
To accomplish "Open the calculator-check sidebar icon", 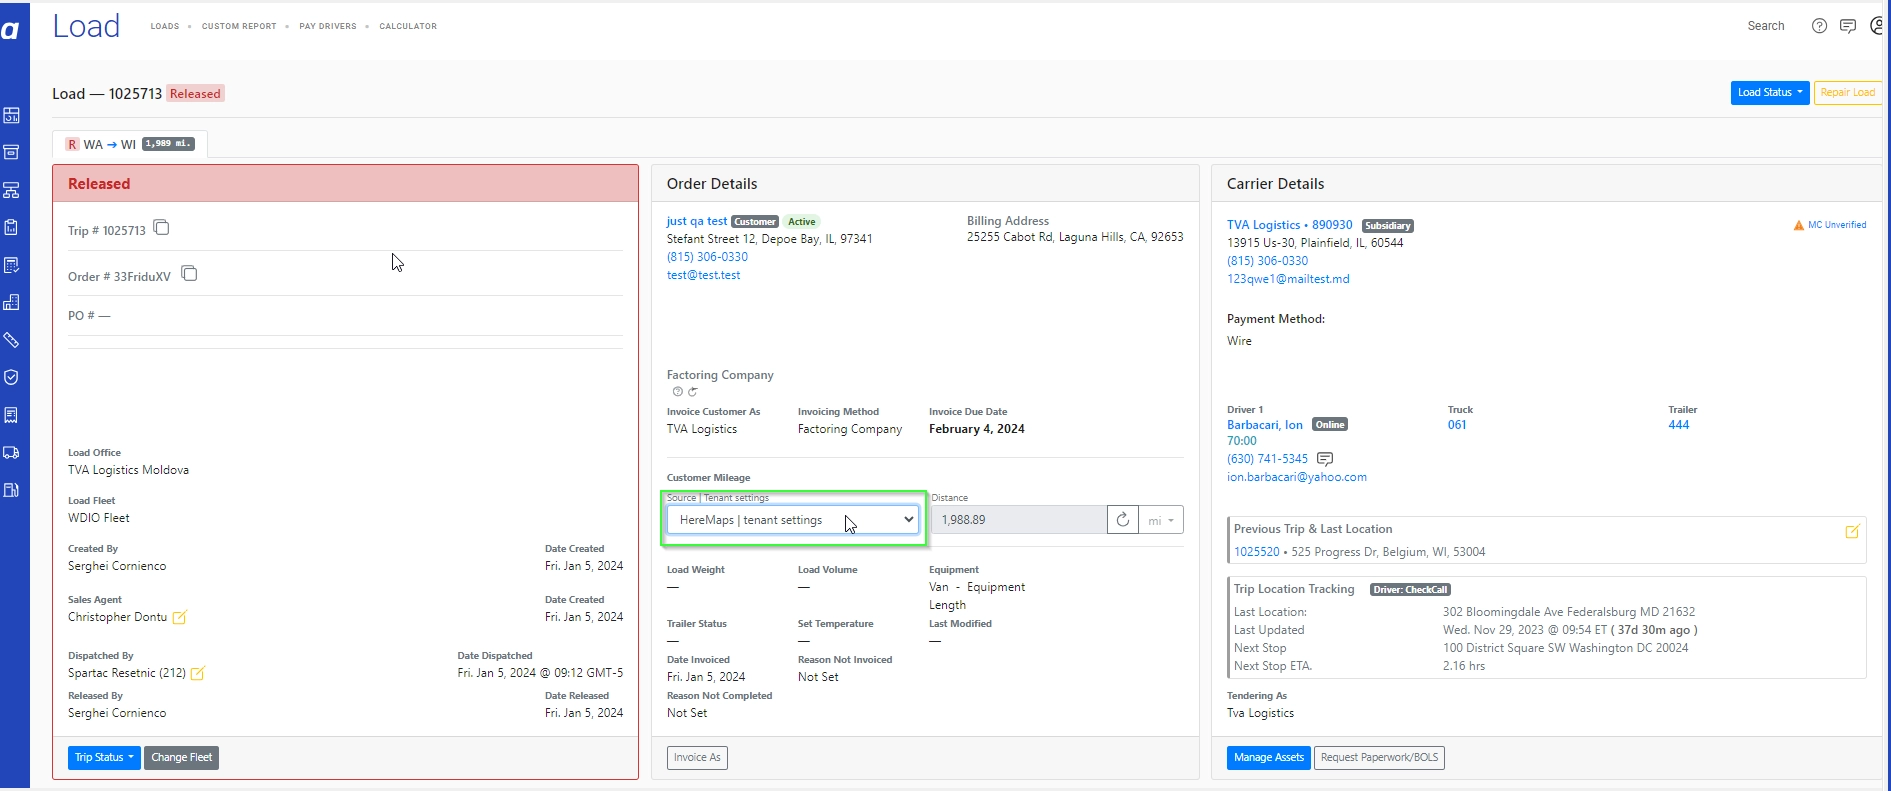I will coord(11,265).
